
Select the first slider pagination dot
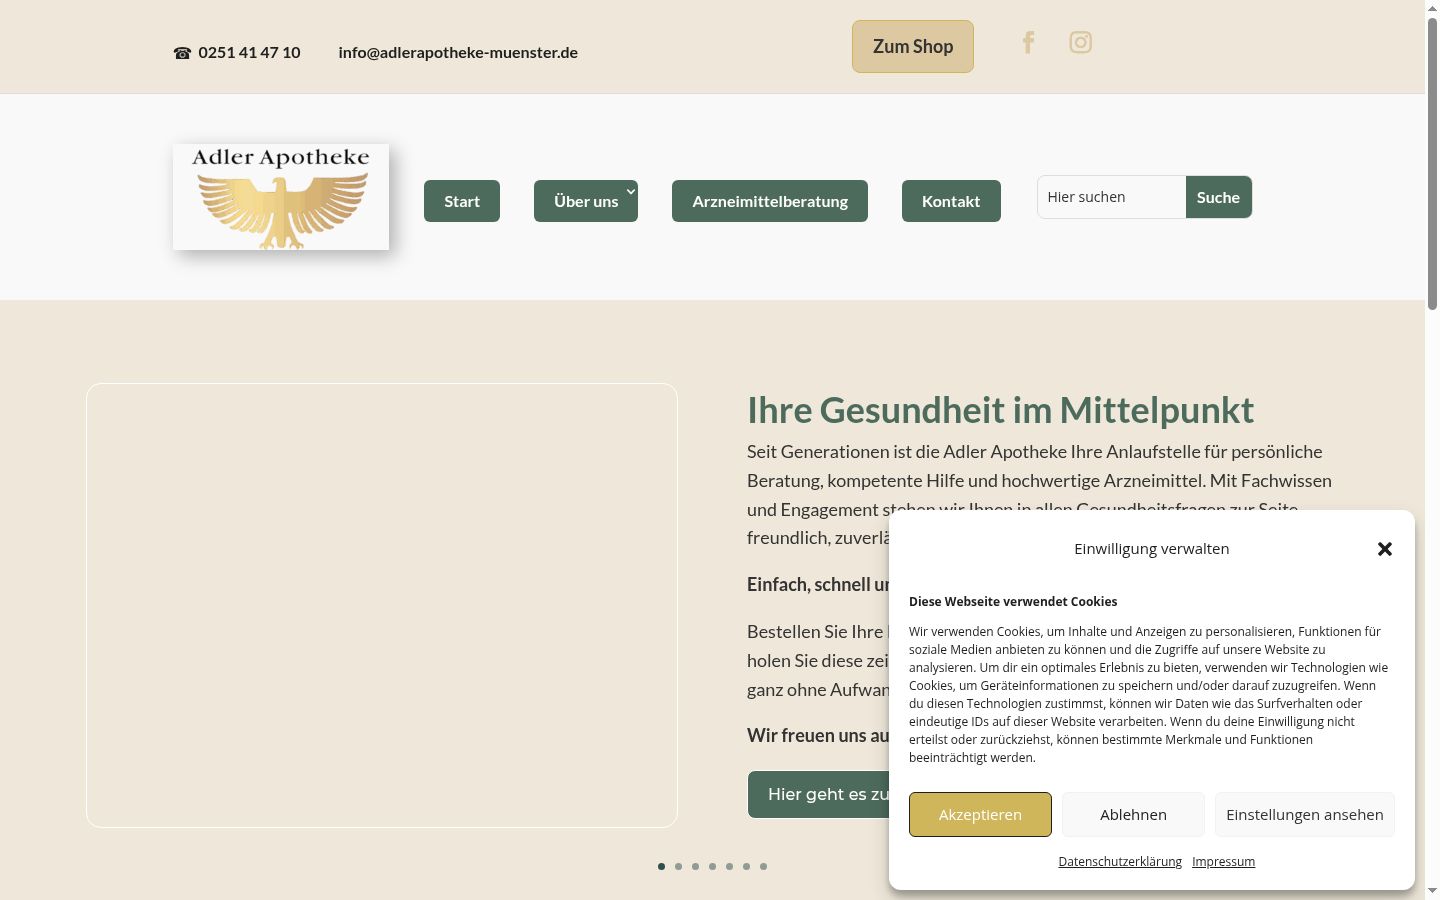pyautogui.click(x=661, y=866)
